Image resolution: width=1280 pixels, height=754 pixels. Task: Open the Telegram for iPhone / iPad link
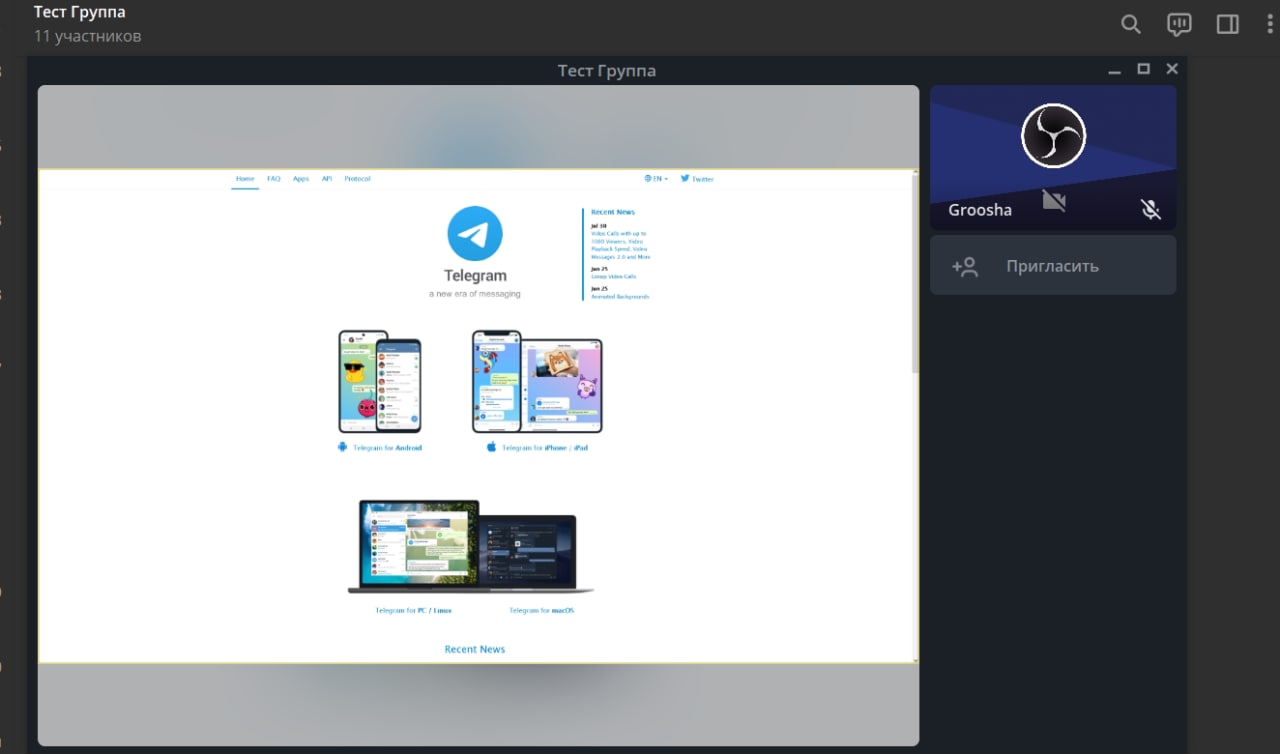coord(544,448)
